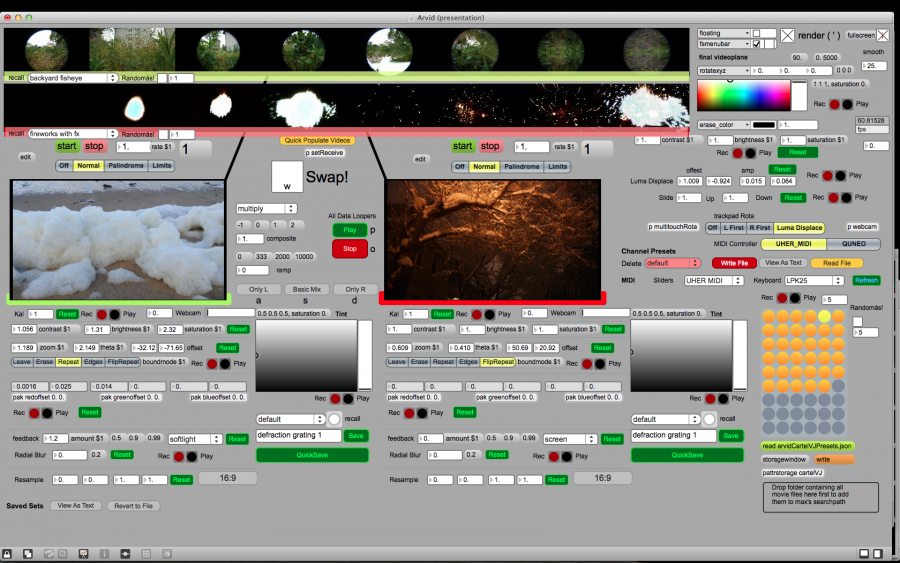Click black Play circle in right channel Kal row
Image resolution: width=900 pixels, height=563 pixels.
tap(490, 314)
